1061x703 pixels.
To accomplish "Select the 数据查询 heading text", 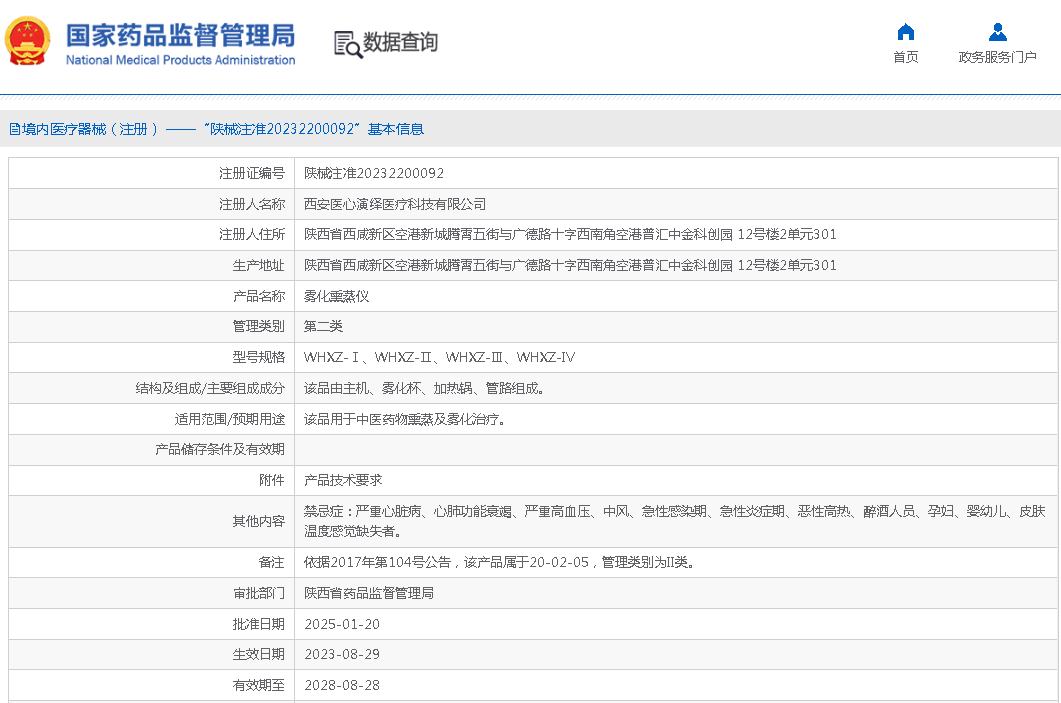I will pos(400,42).
